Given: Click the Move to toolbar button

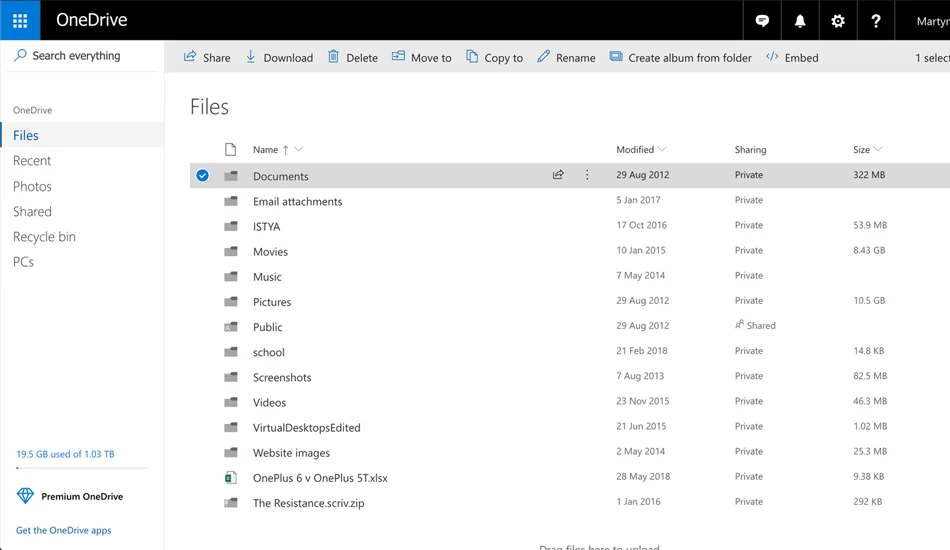Looking at the screenshot, I should coord(422,58).
